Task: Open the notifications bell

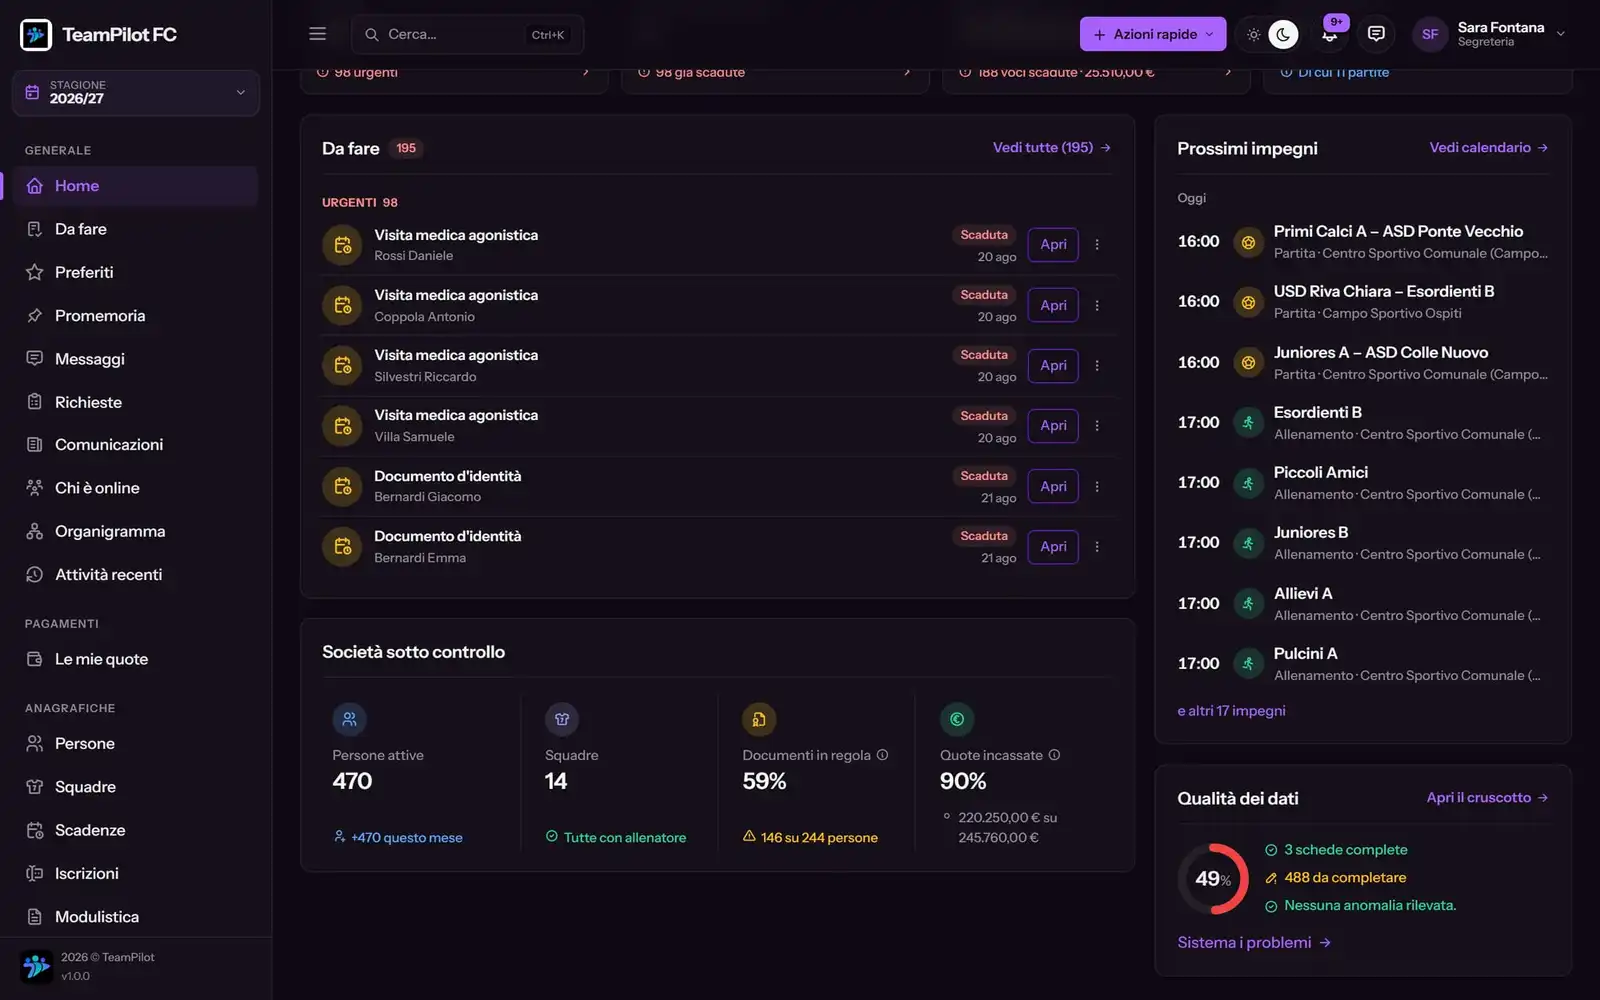Action: click(x=1329, y=34)
